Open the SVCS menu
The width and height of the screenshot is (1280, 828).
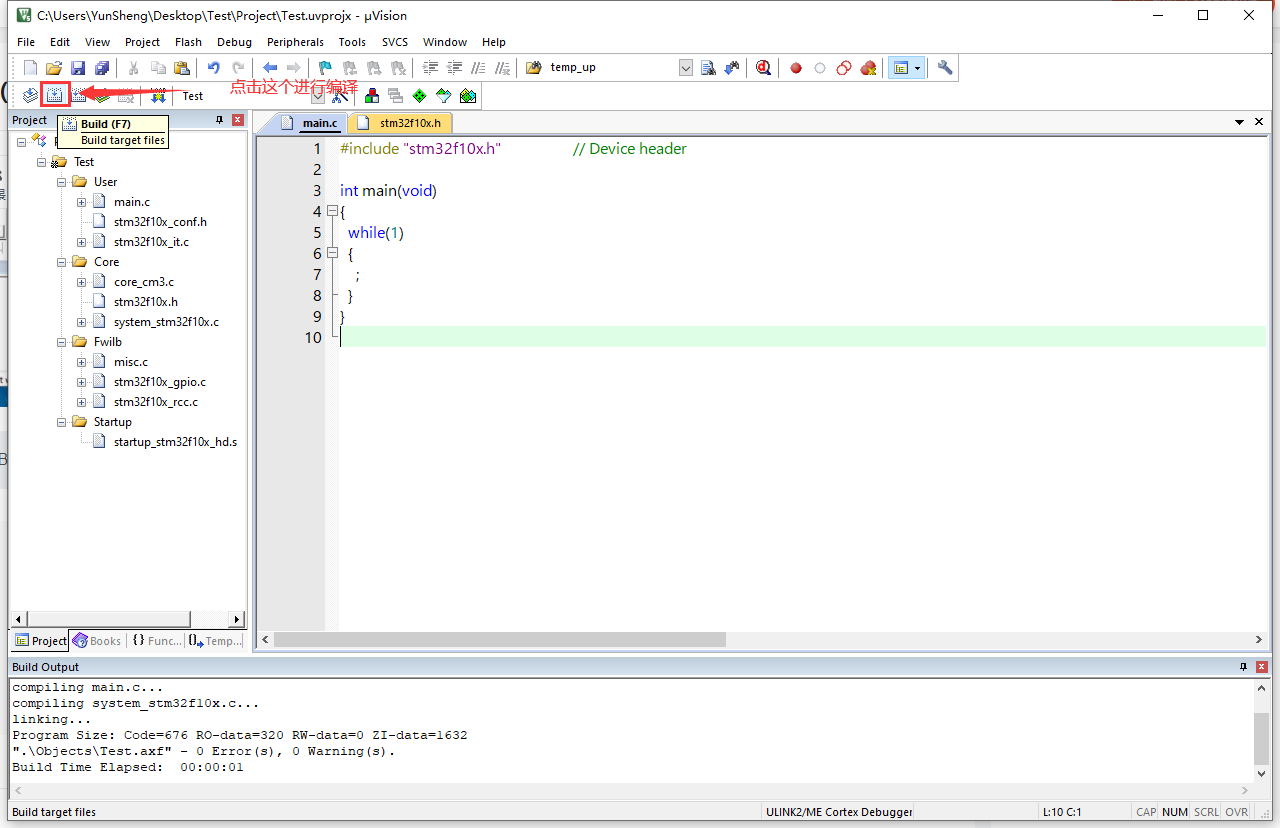point(395,42)
